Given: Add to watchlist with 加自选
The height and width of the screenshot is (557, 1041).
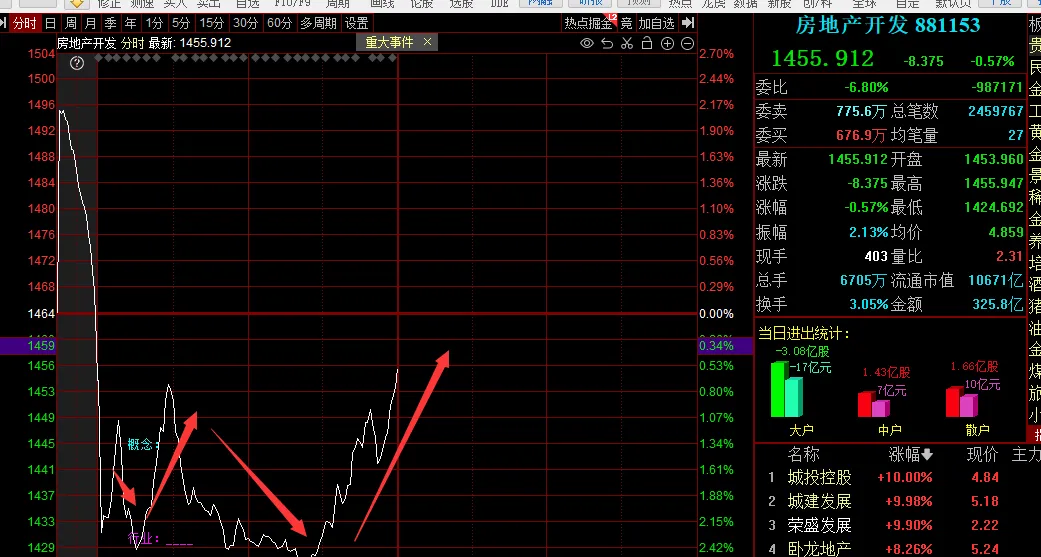Looking at the screenshot, I should point(657,24).
